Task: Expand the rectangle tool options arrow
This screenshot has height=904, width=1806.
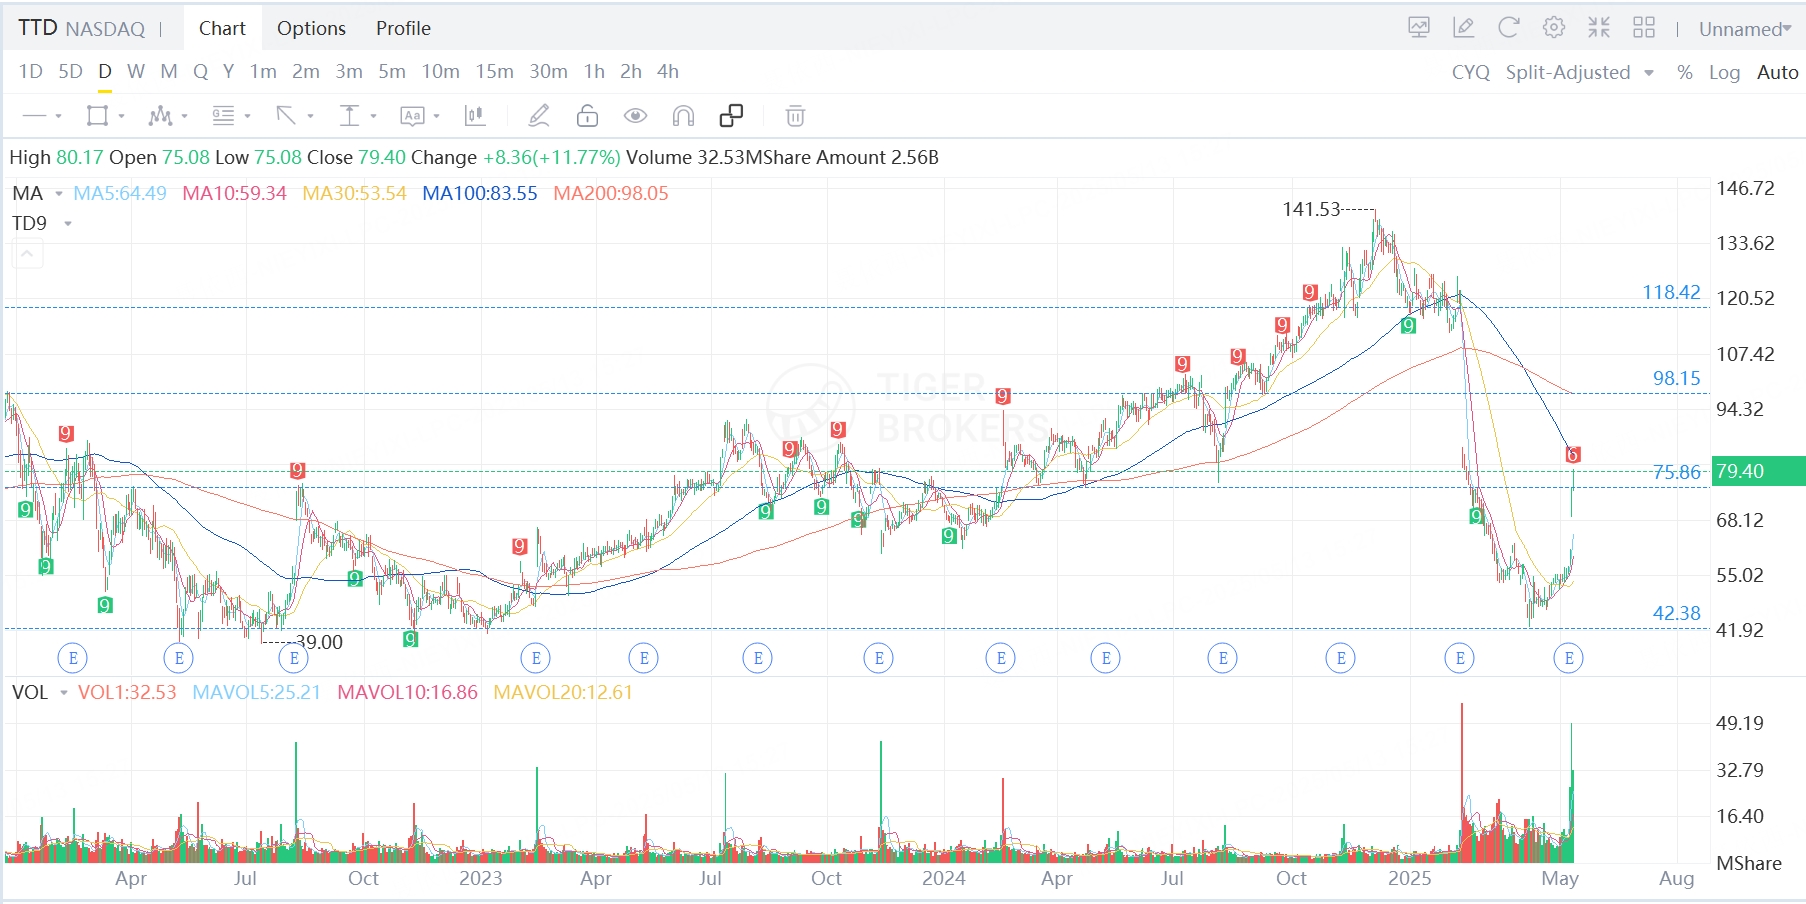Action: (x=121, y=117)
